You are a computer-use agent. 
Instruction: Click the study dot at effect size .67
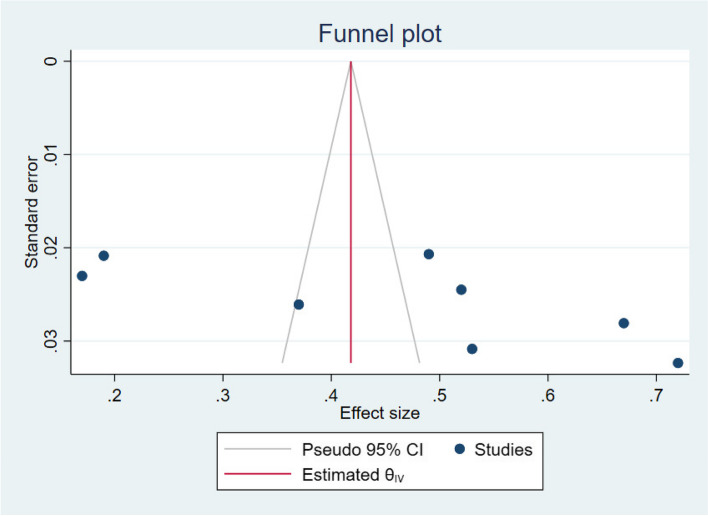[x=624, y=323]
